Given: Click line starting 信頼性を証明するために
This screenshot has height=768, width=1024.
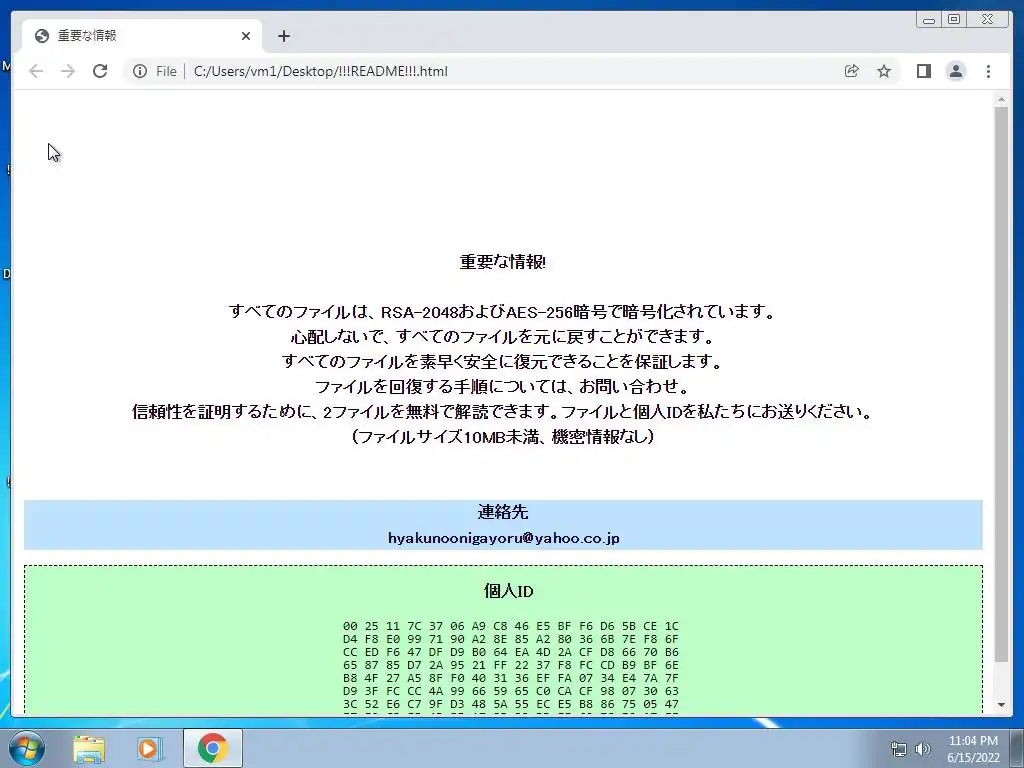Looking at the screenshot, I should 502,411.
